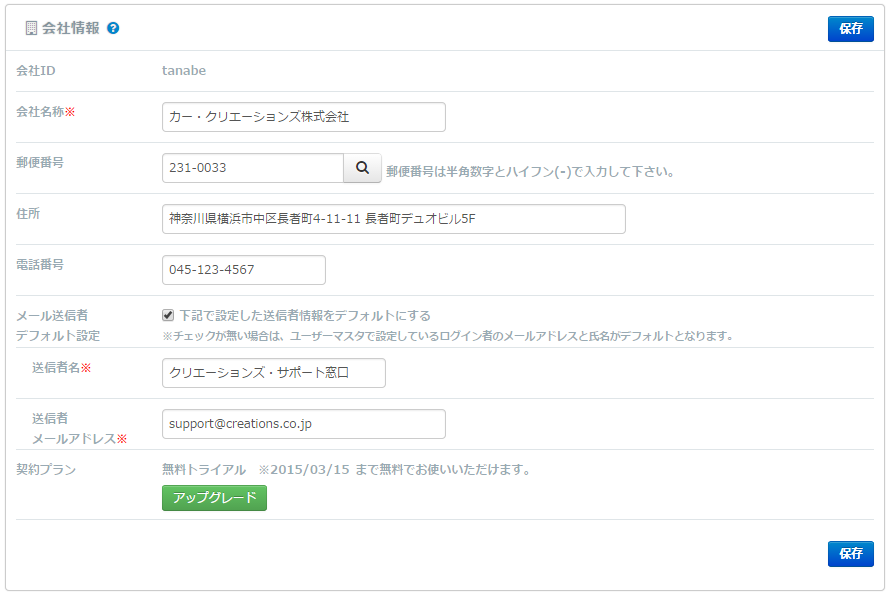The height and width of the screenshot is (596, 891).
Task: Click the メール送信者 デフォルト設定 label
Action: point(58,325)
